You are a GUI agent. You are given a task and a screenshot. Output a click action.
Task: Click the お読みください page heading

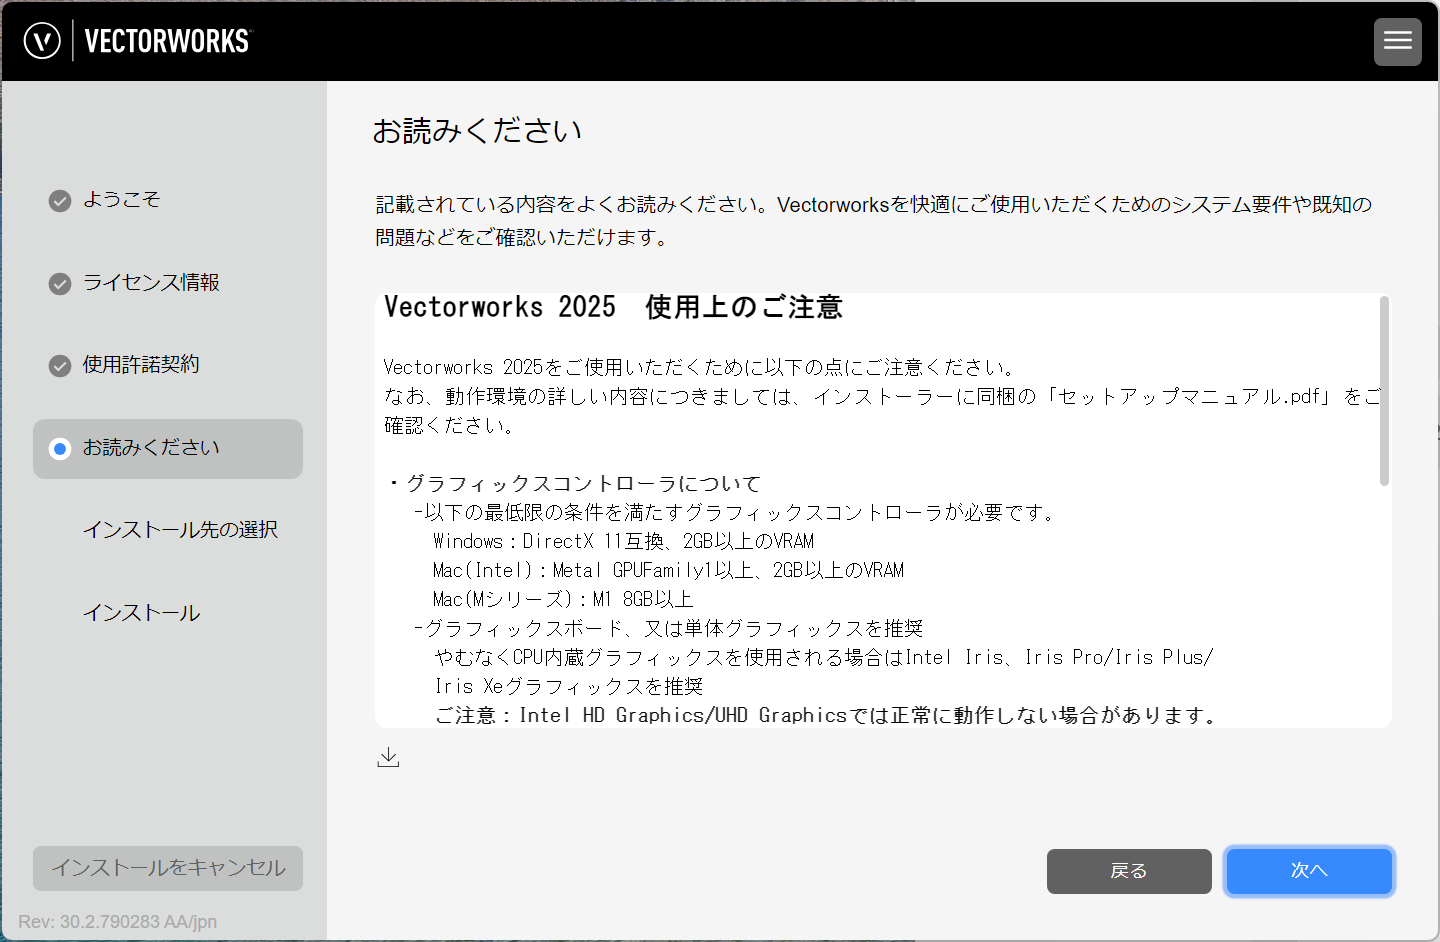pos(477,131)
